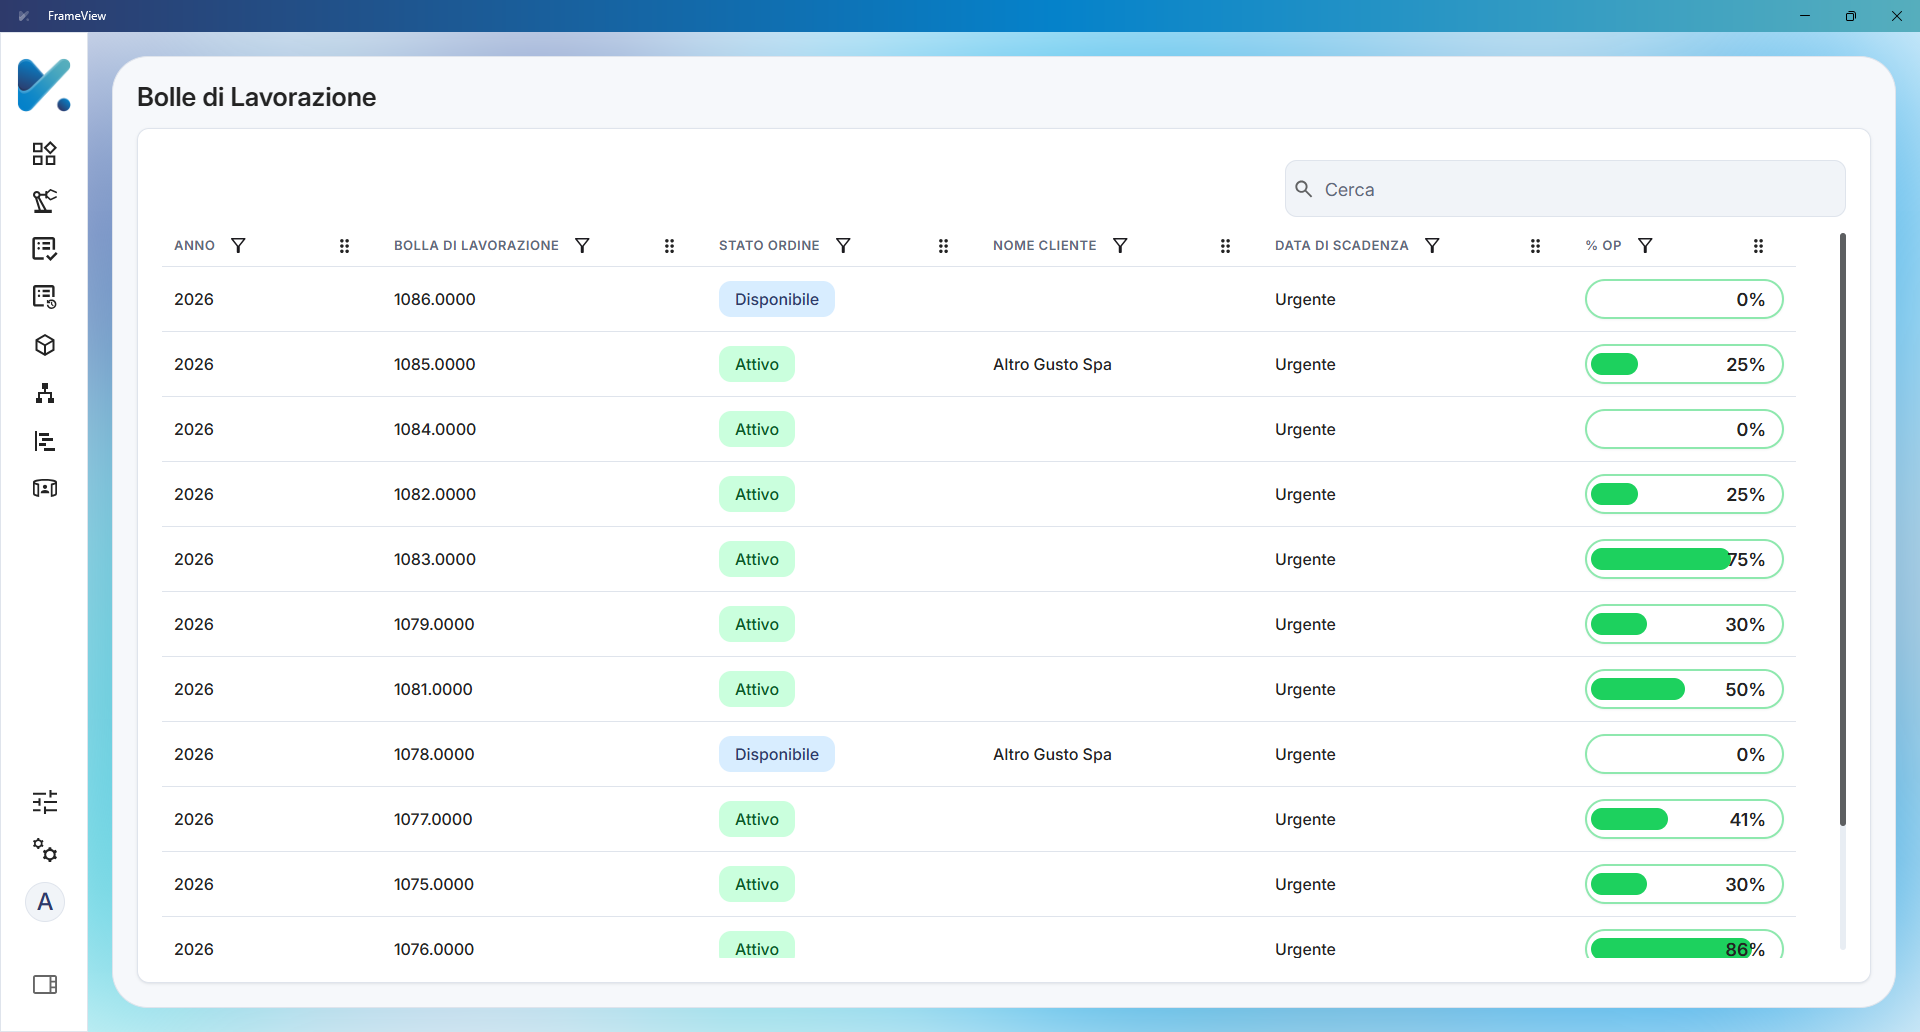The width and height of the screenshot is (1920, 1032).
Task: Click the search magnifier icon
Action: (1304, 189)
